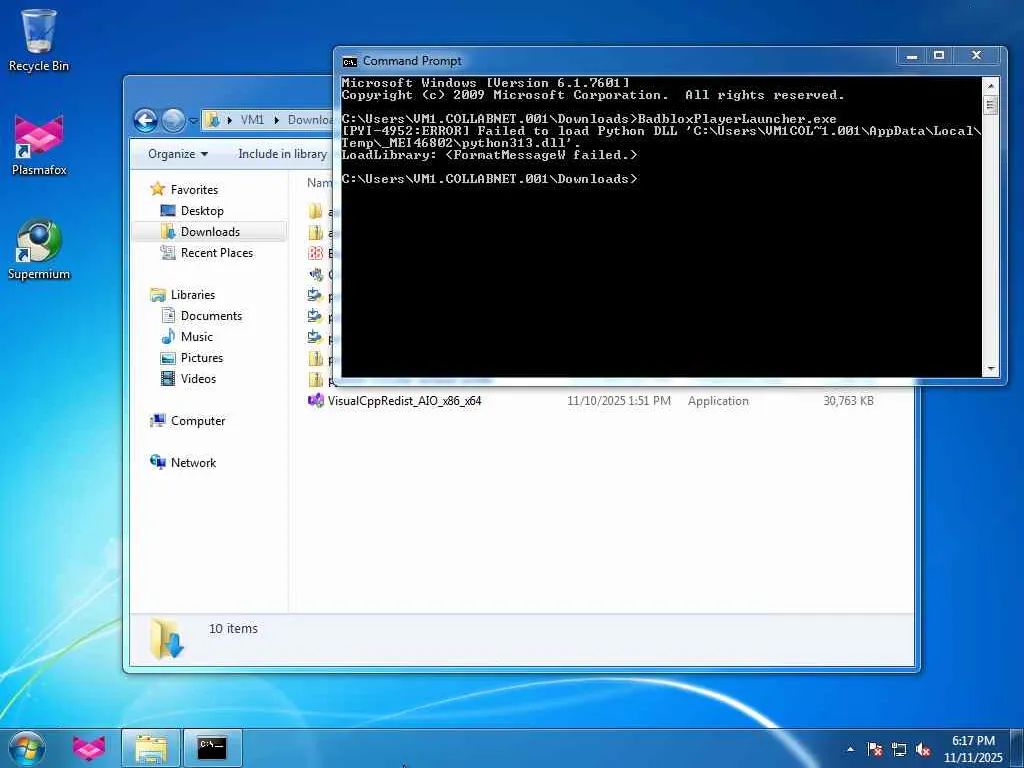Select Favorites in the navigation pane

[x=194, y=189]
